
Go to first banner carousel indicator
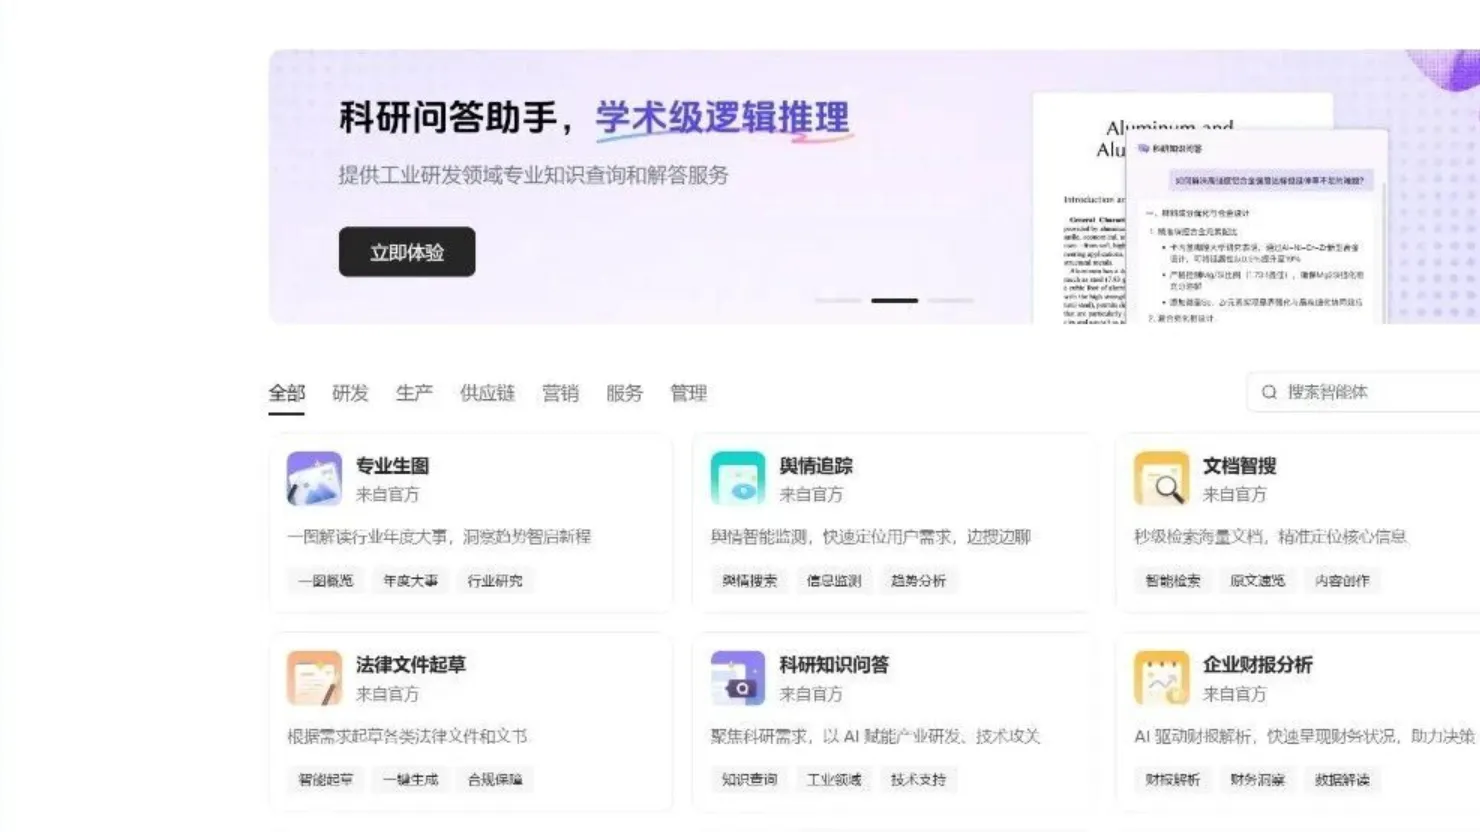(x=838, y=300)
